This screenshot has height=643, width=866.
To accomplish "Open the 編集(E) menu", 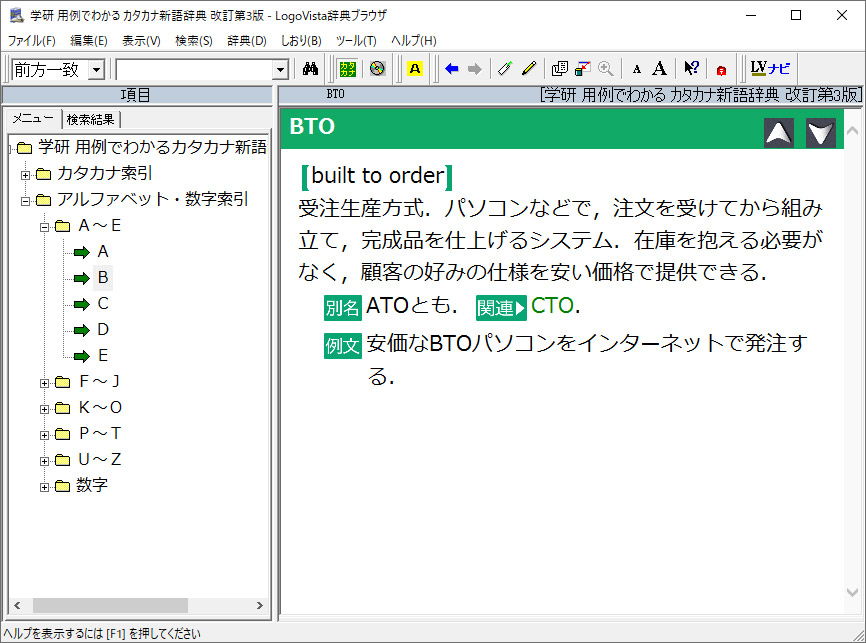I will tap(89, 40).
